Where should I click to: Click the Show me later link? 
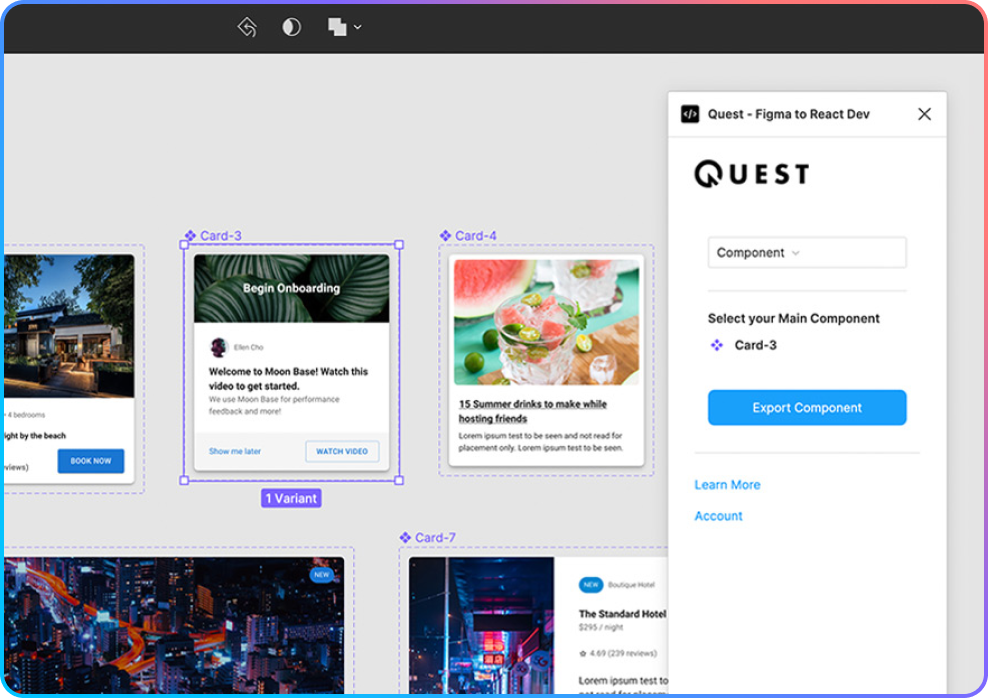pos(234,451)
